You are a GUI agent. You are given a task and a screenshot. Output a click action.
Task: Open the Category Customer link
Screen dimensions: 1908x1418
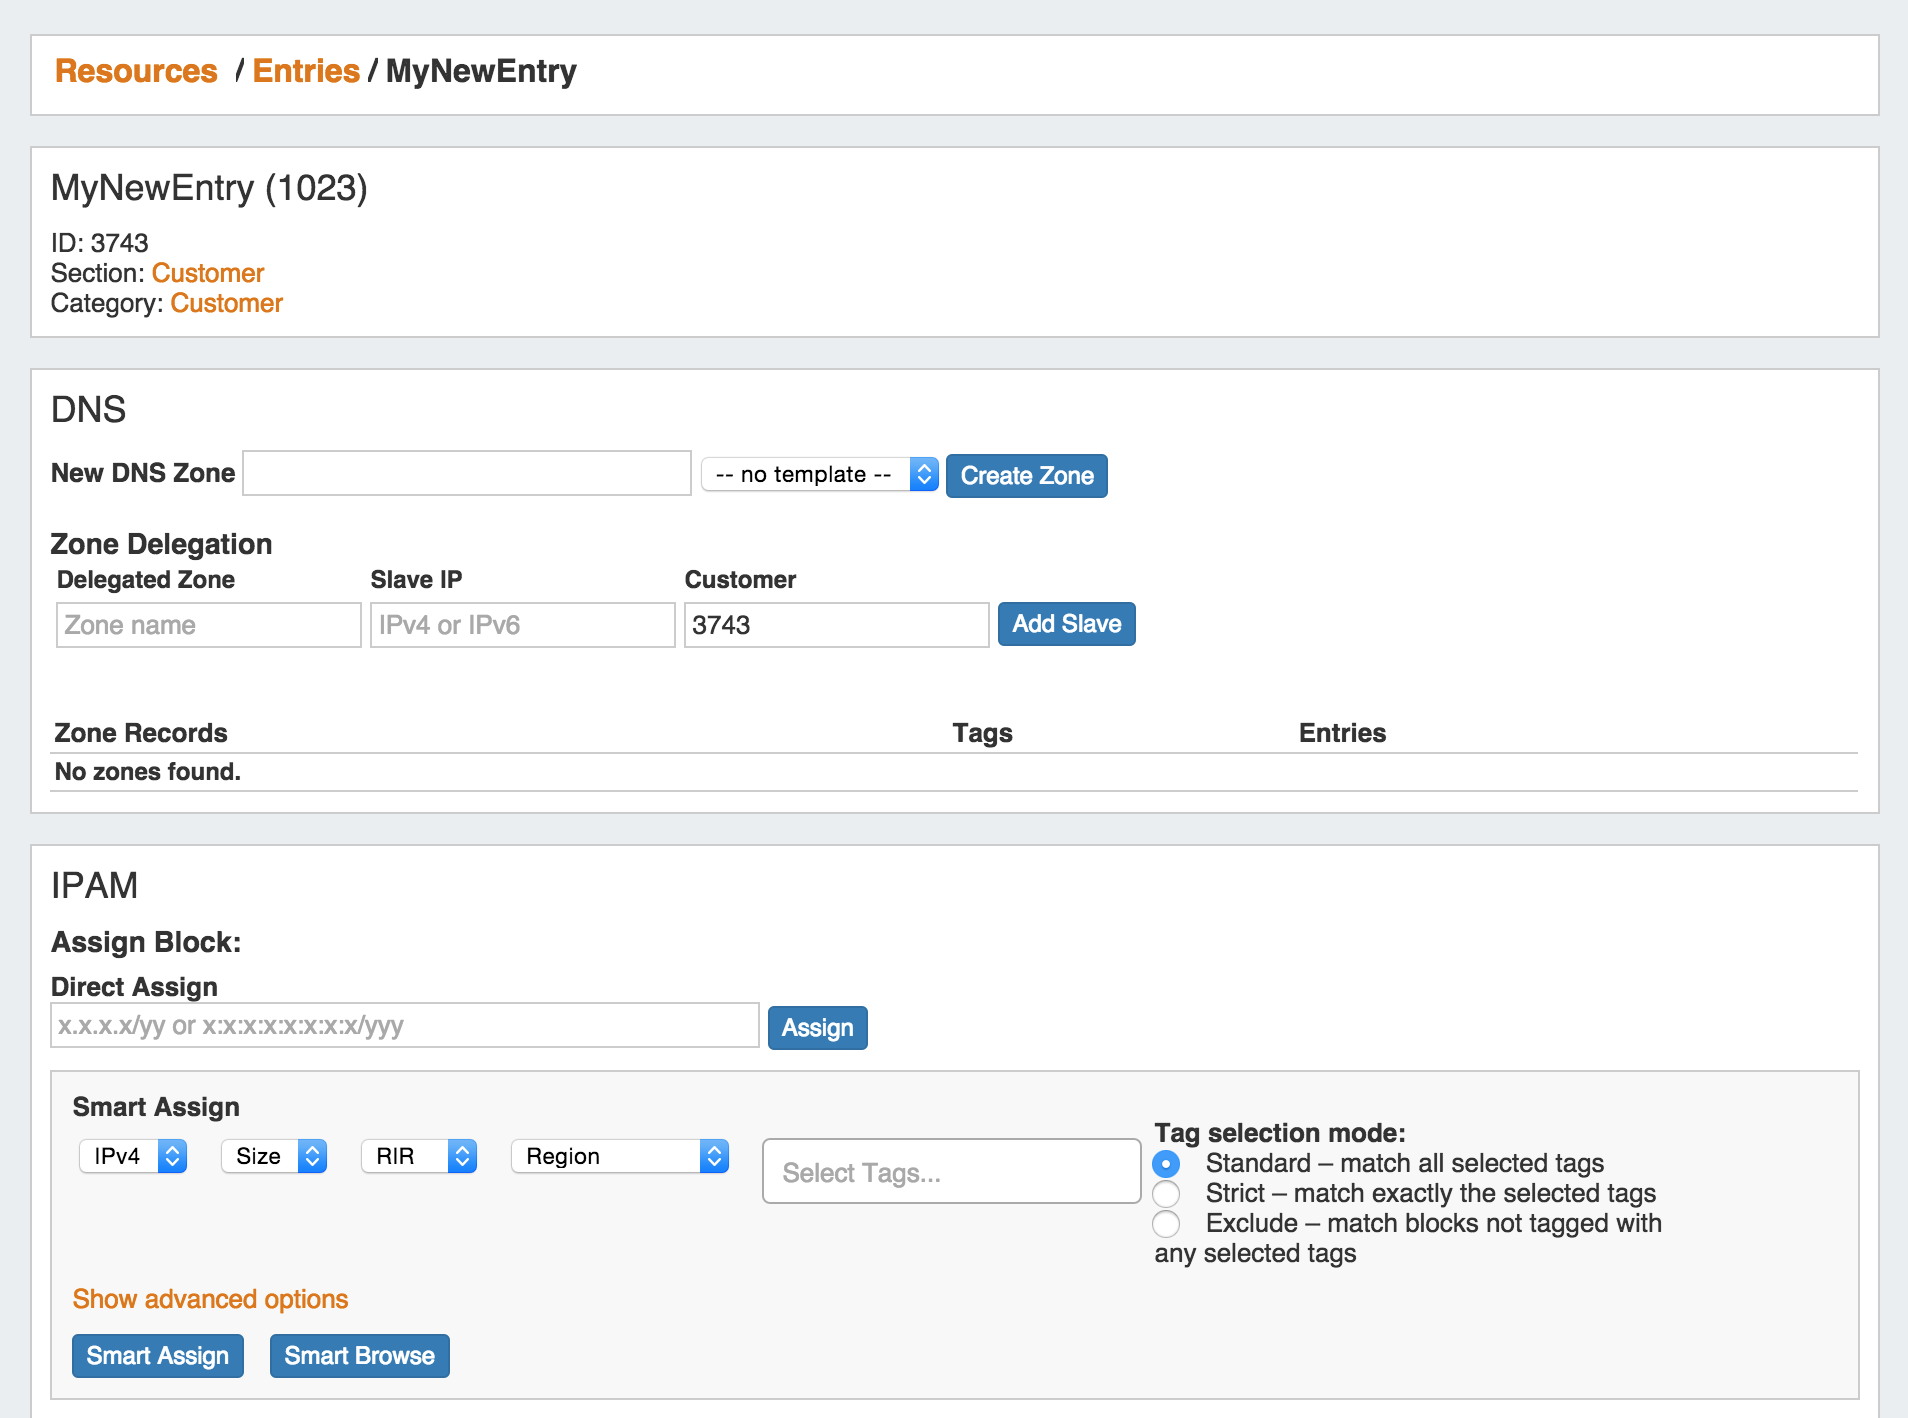[226, 303]
